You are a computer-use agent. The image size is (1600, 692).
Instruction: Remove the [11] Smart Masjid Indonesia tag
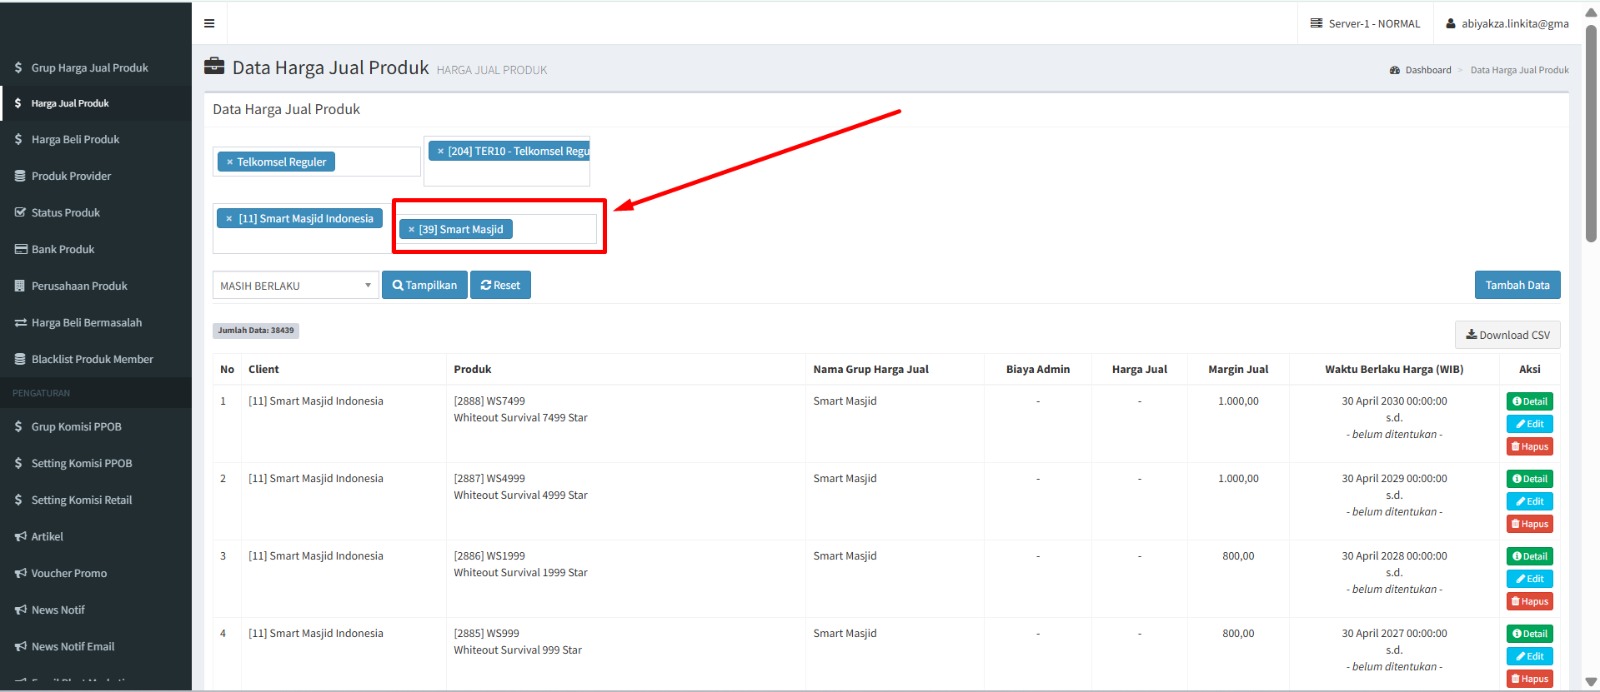click(x=229, y=219)
